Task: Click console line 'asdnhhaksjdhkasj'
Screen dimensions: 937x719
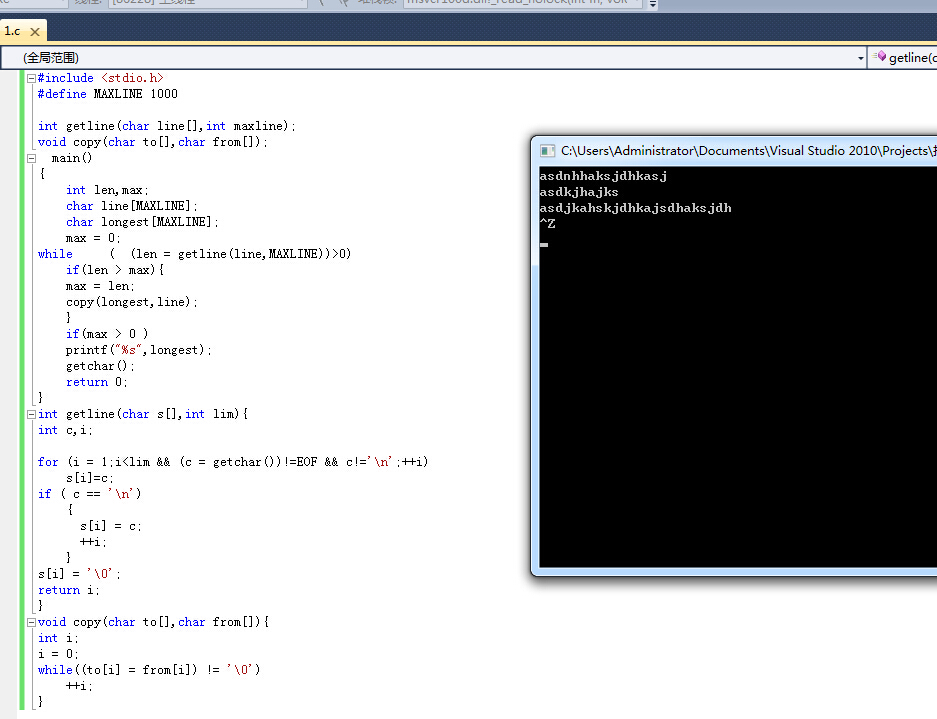Action: coord(603,176)
